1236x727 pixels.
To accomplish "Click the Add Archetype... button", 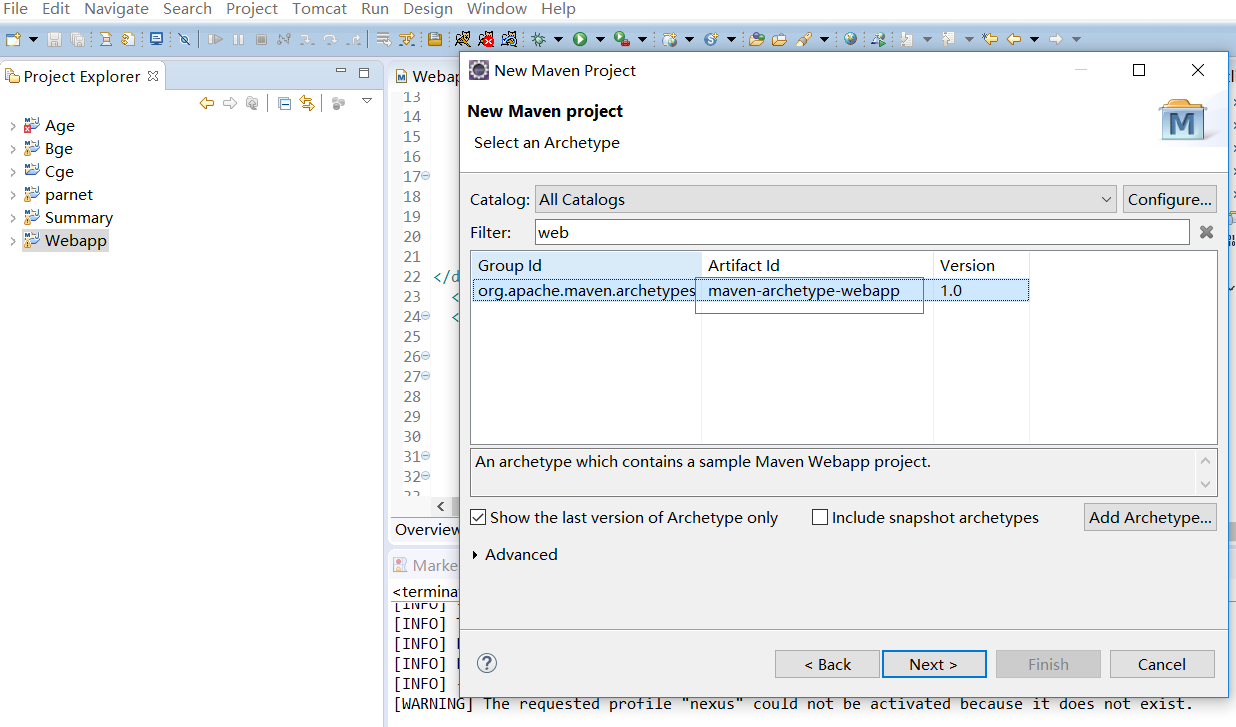I will [1150, 517].
